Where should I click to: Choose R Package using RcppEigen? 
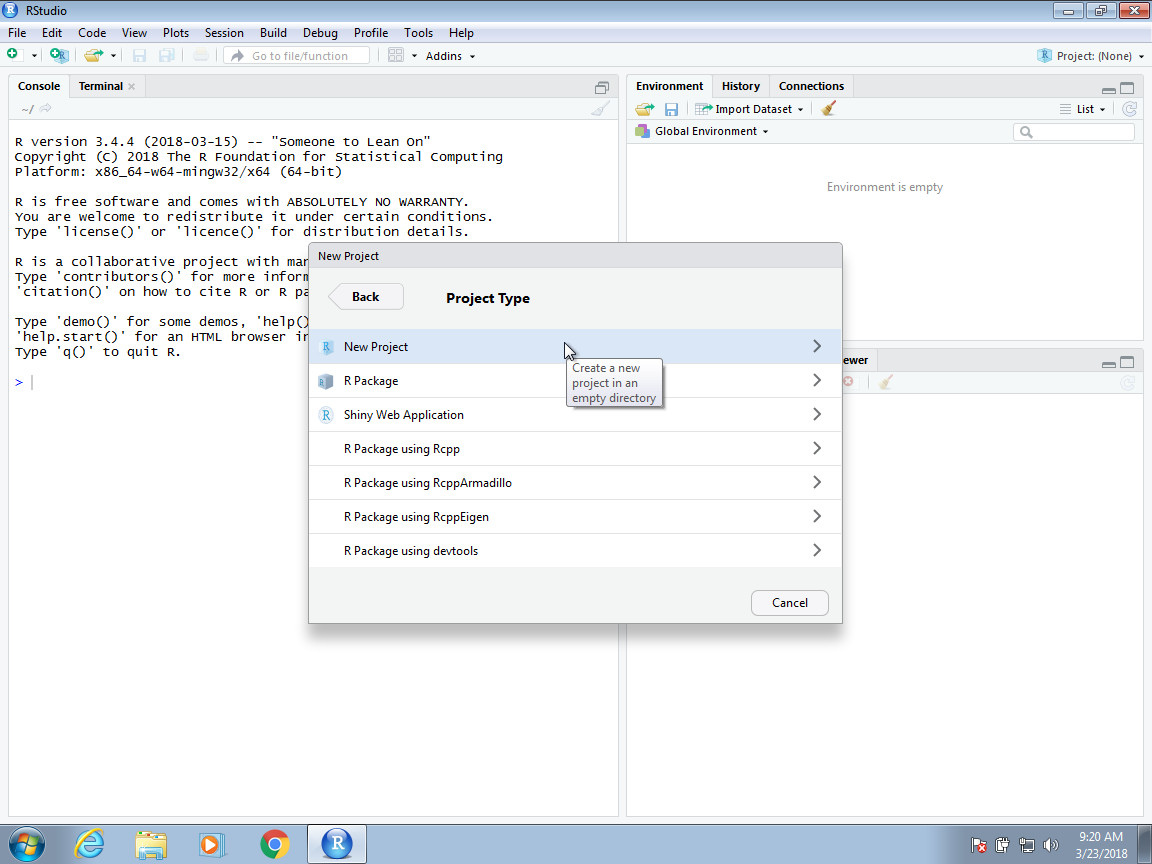tap(575, 516)
